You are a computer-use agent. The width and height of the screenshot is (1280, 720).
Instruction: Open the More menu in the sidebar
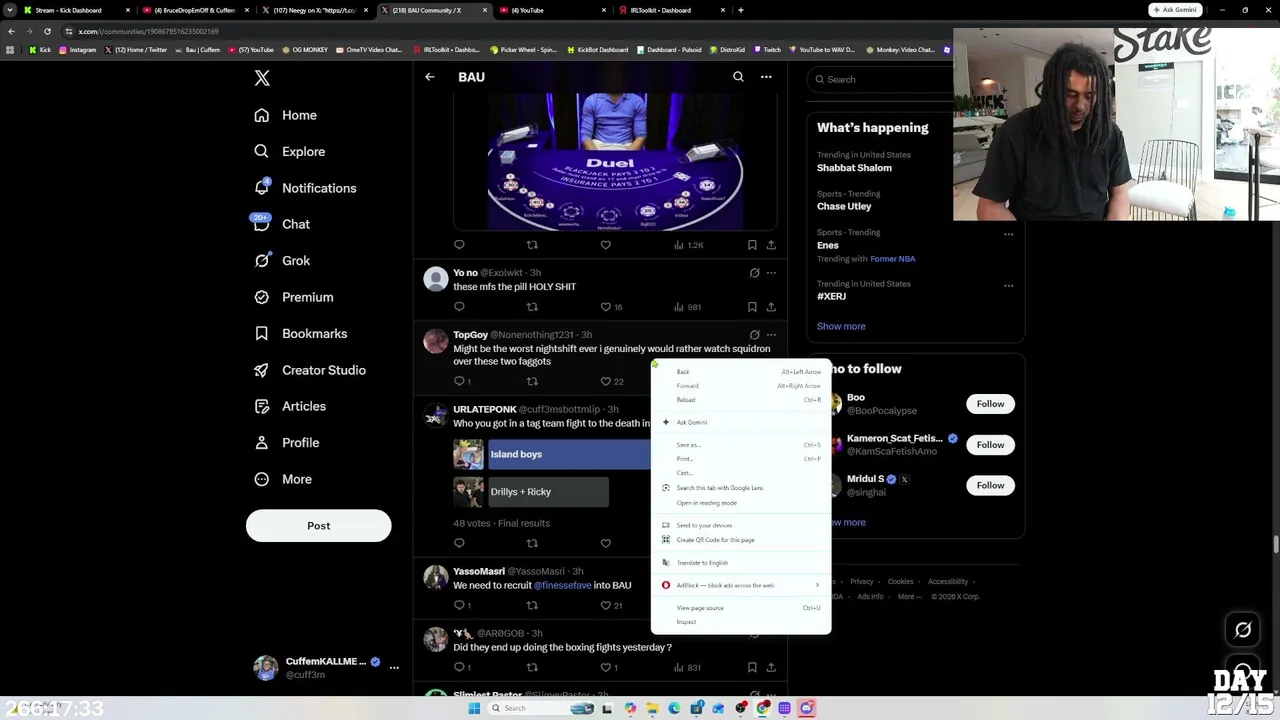(x=283, y=479)
